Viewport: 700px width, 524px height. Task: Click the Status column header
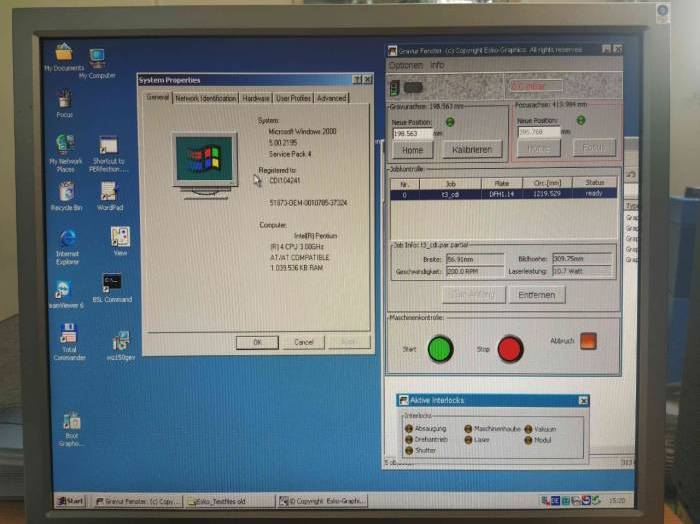[x=595, y=182]
